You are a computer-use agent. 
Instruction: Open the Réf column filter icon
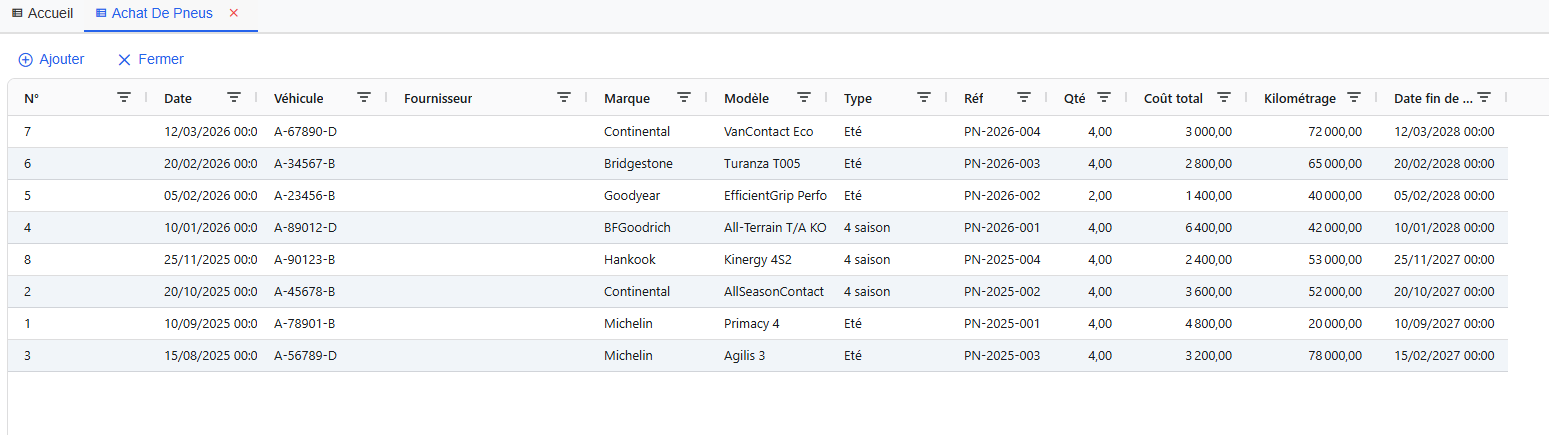(1024, 97)
